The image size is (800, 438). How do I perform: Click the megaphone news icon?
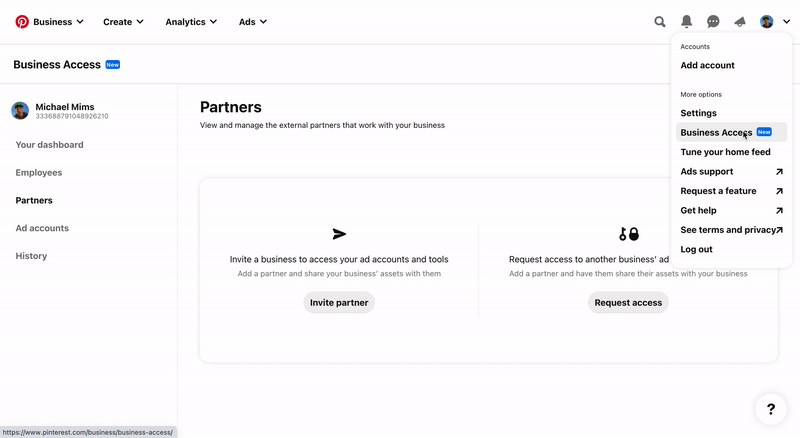(x=740, y=21)
